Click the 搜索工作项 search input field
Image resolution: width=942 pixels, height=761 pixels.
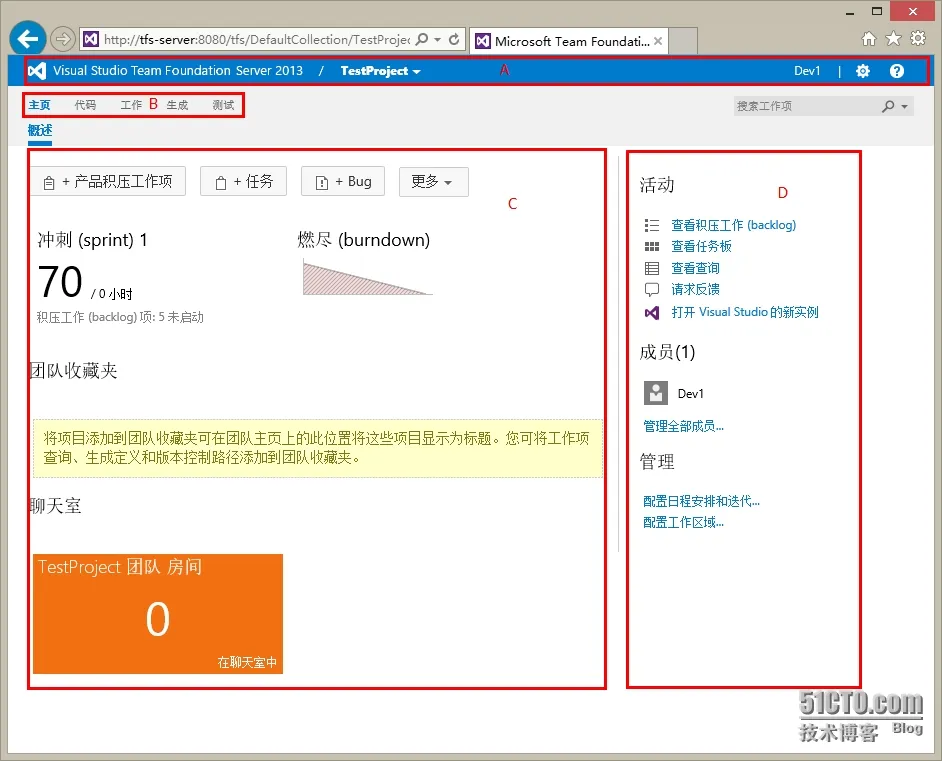pyautogui.click(x=805, y=106)
